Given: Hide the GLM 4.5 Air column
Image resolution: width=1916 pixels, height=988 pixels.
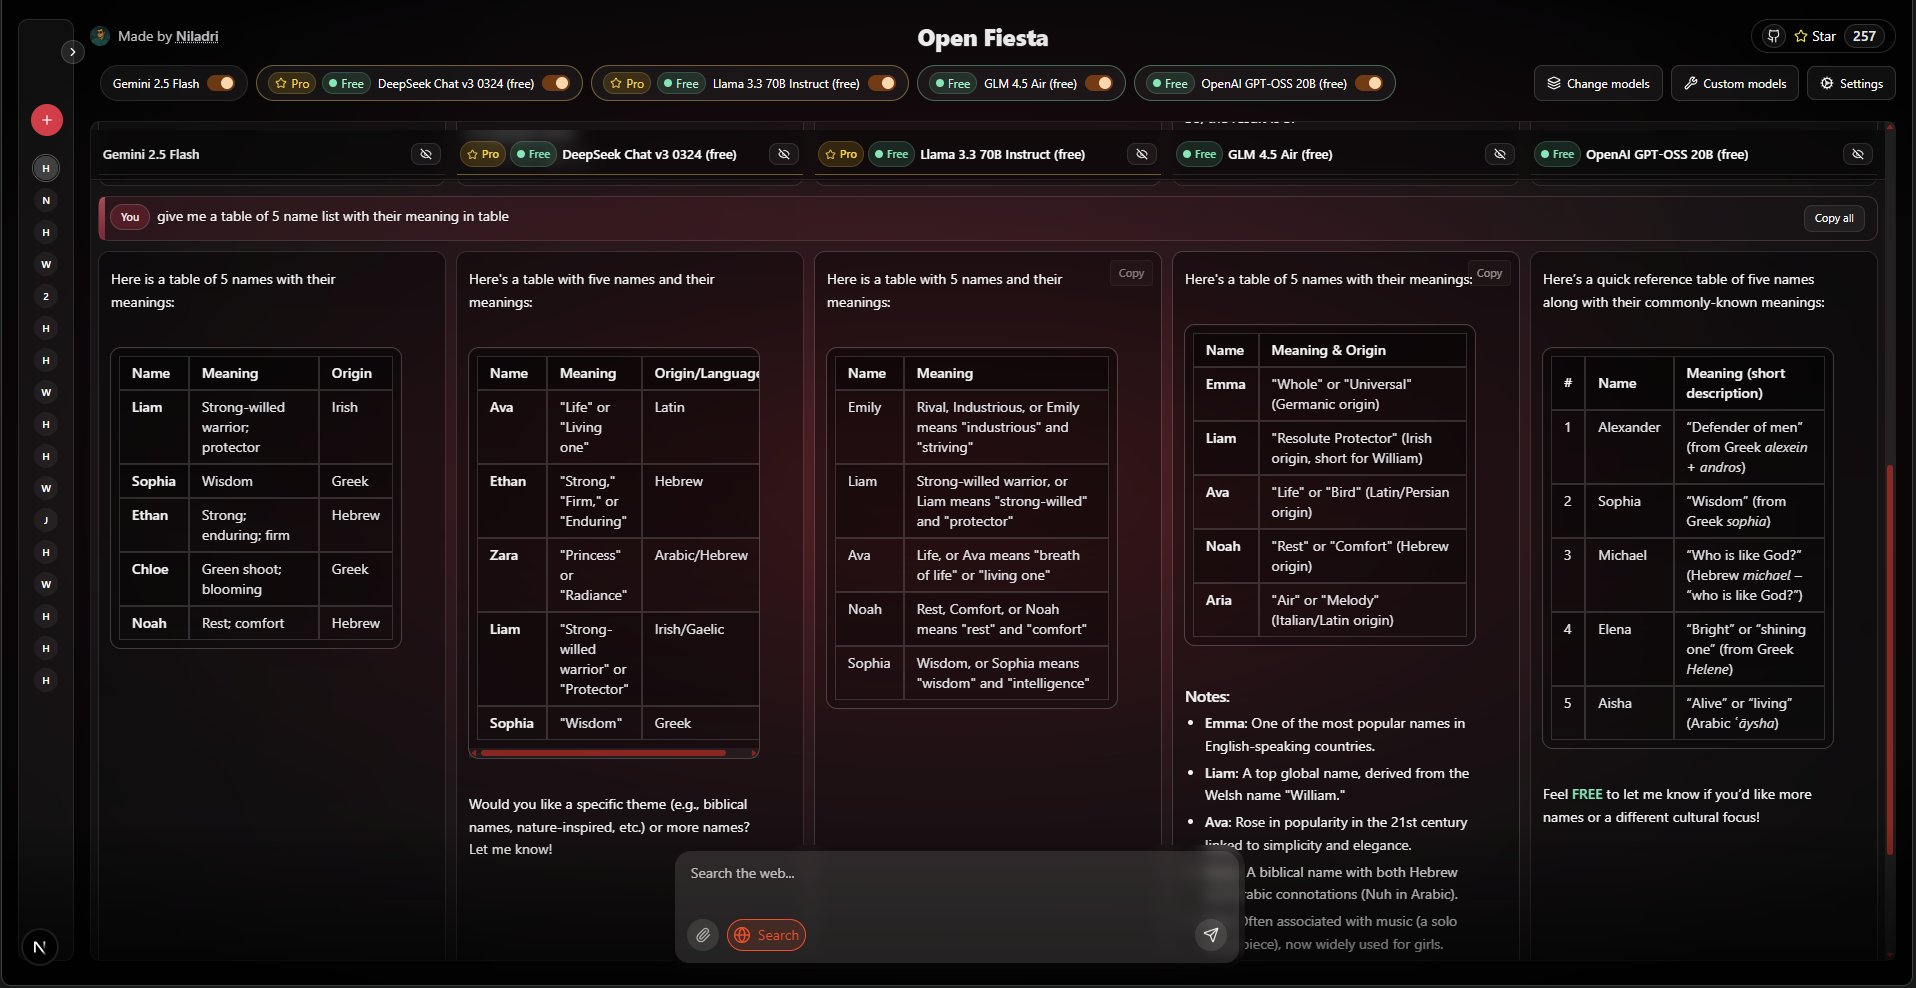Looking at the screenshot, I should click(x=1500, y=154).
